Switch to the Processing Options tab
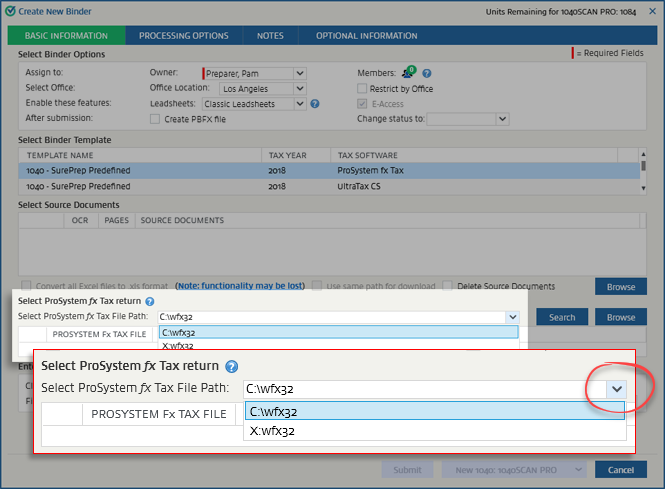 183,36
